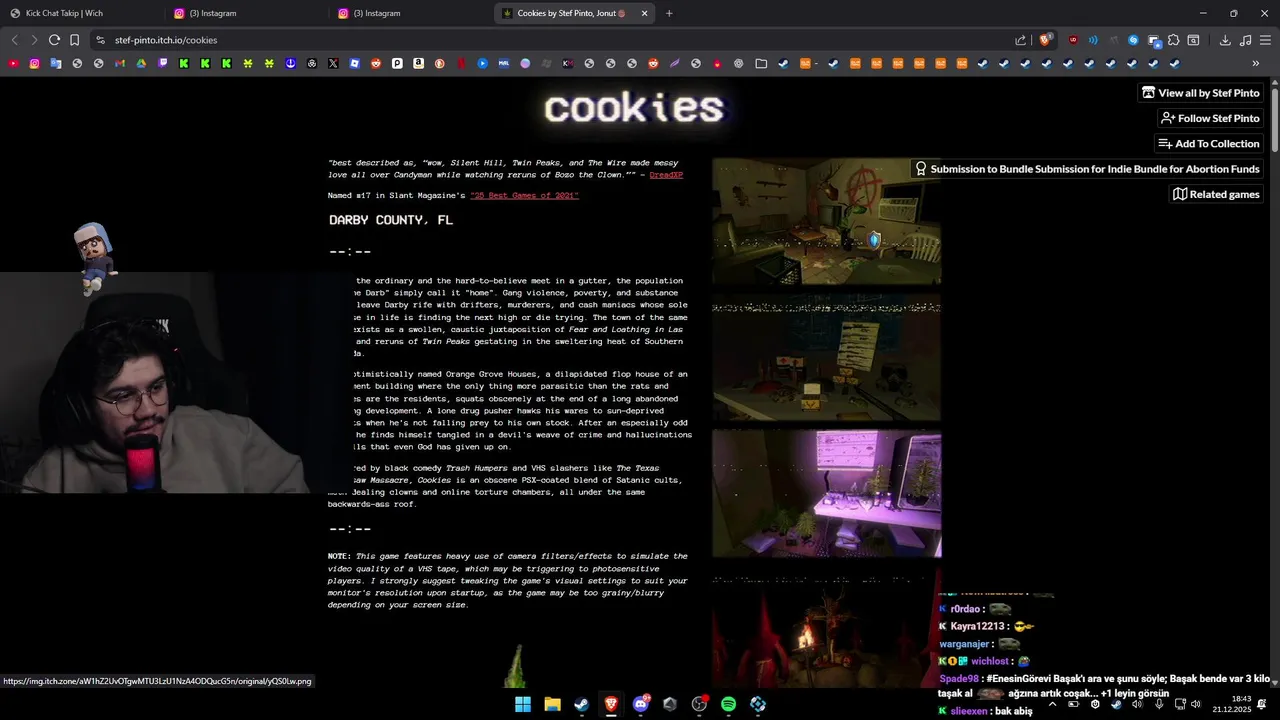Click the share icon in the address bar
This screenshot has height=720, width=1280.
[1020, 40]
